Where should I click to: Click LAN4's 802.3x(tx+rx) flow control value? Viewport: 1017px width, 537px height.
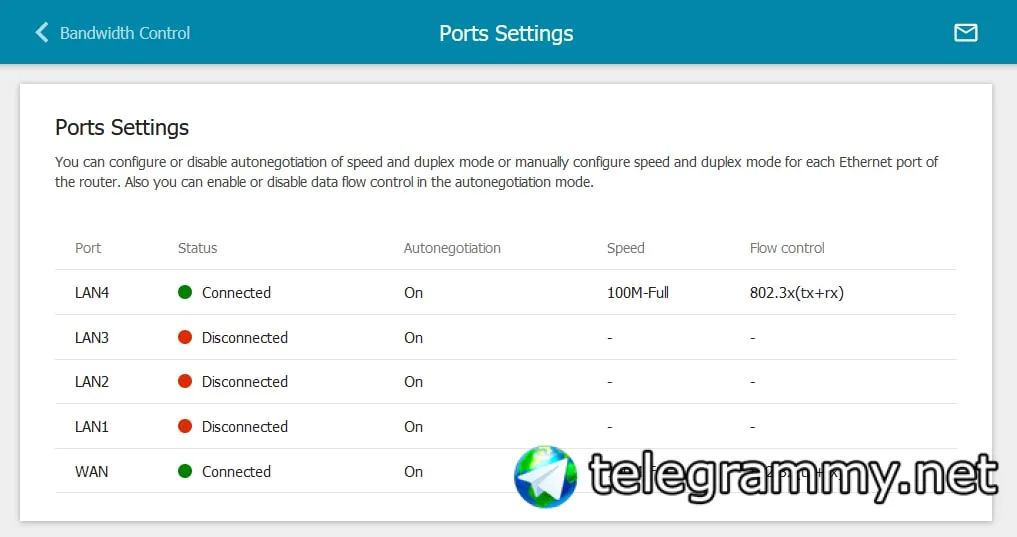pyautogui.click(x=796, y=292)
